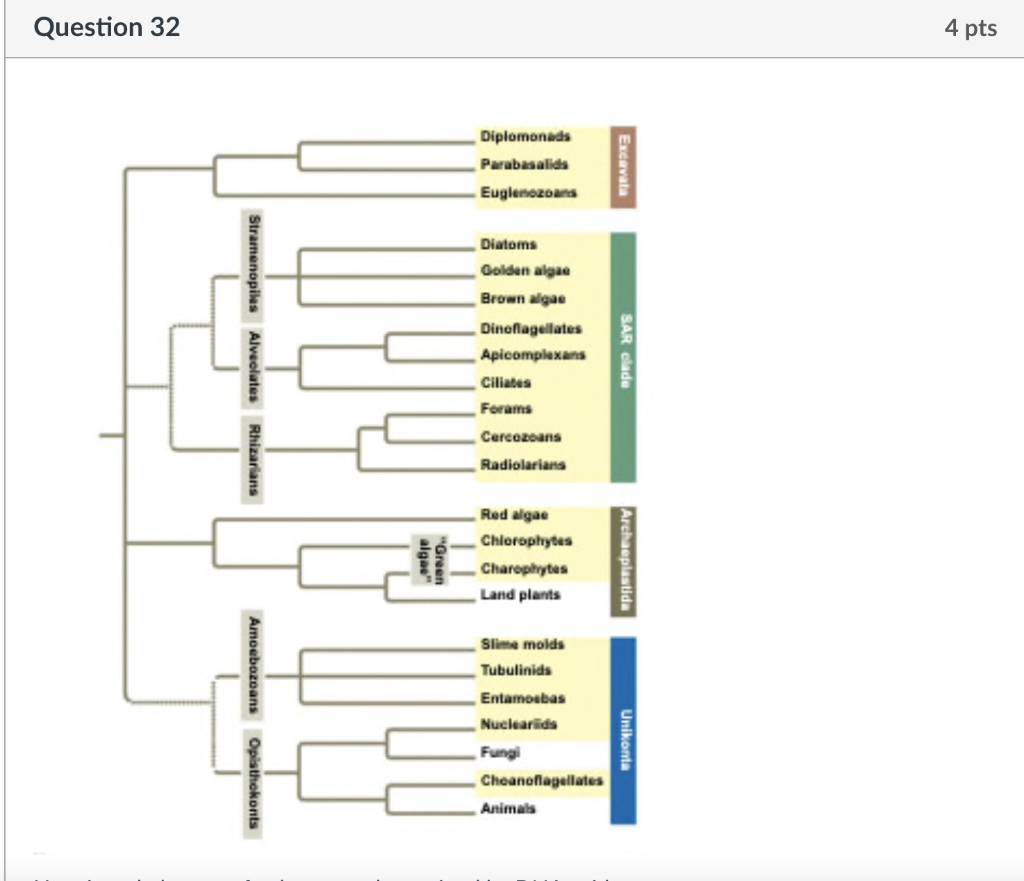
Task: Click the Euglenozoans taxon name
Action: tap(531, 194)
